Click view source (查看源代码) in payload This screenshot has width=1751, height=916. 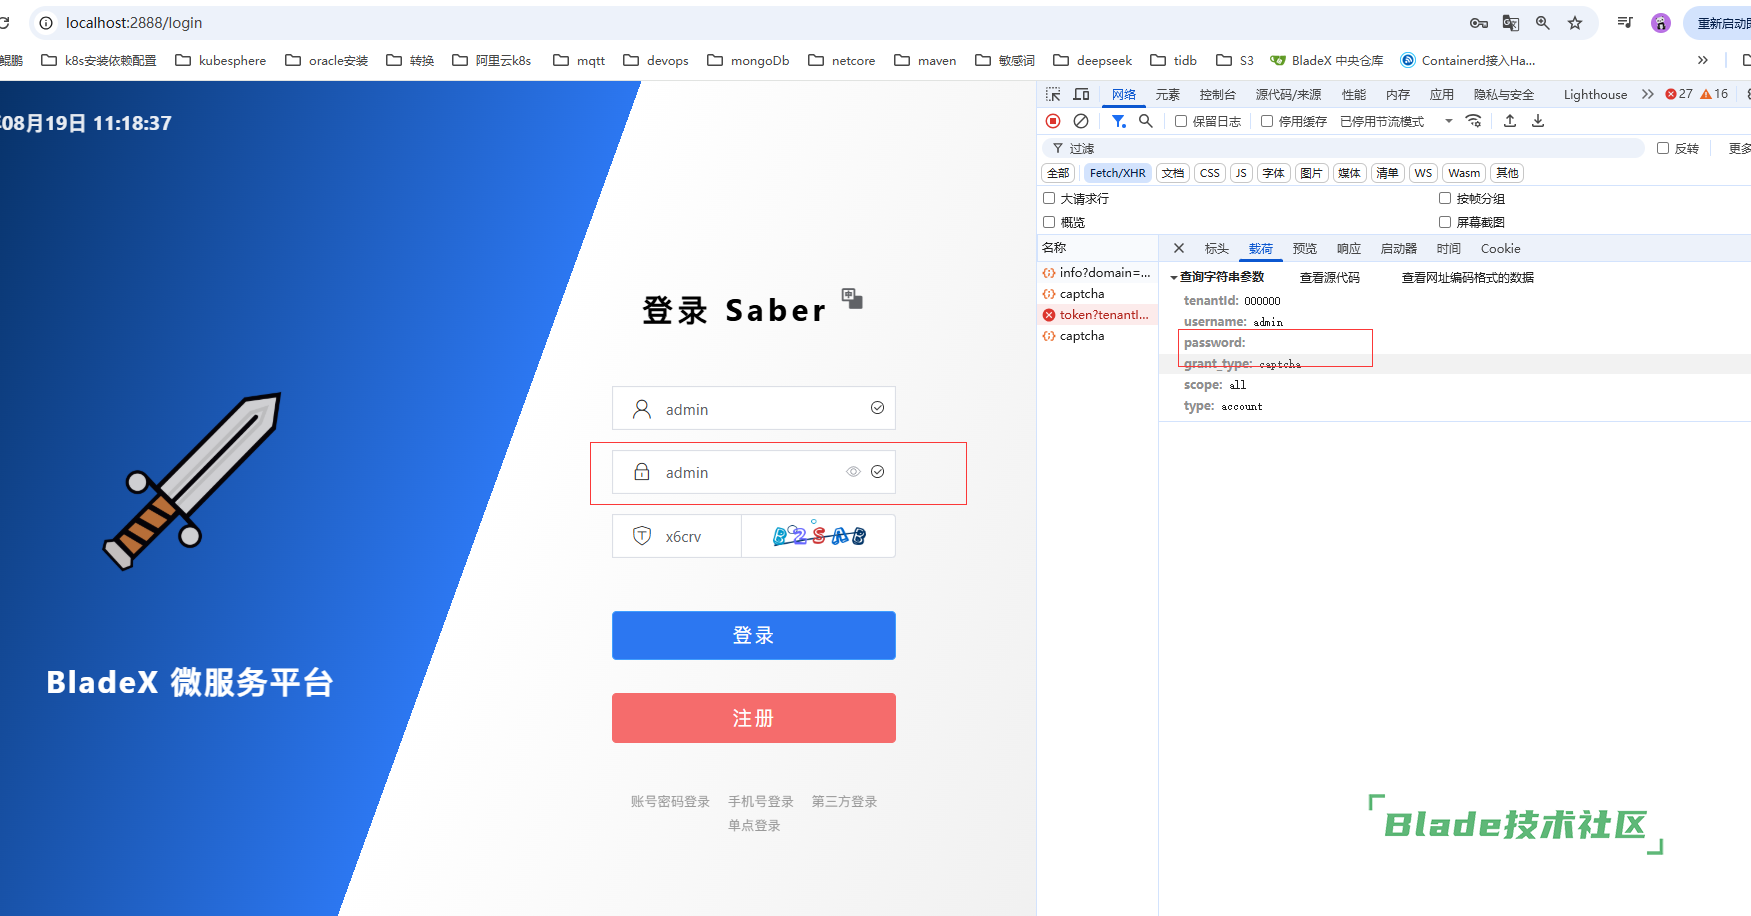[x=1329, y=277]
